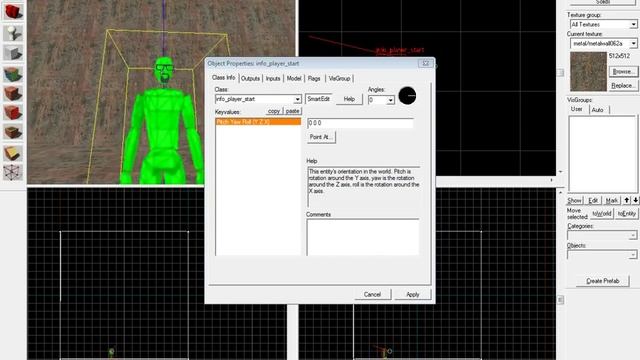This screenshot has width=640, height=360.
Task: Open the Texture group dropdown
Action: tap(633, 24)
